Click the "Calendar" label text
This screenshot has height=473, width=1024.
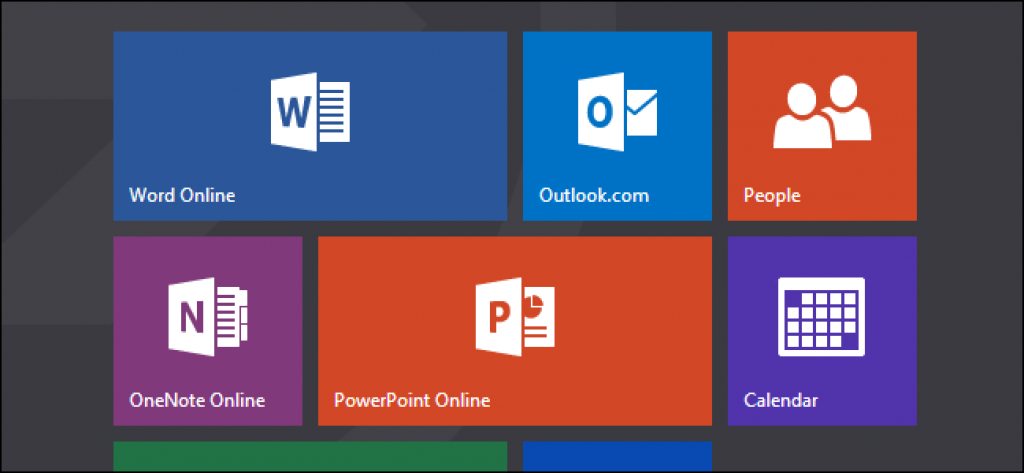(781, 400)
